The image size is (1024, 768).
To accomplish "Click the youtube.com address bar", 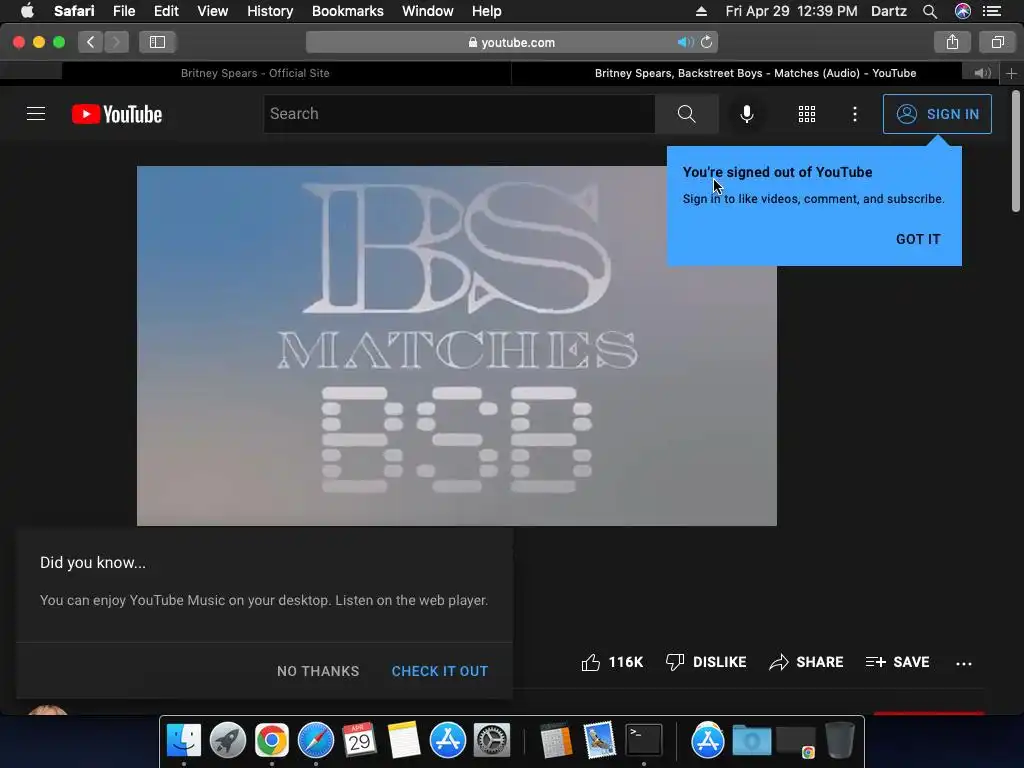I will point(511,42).
